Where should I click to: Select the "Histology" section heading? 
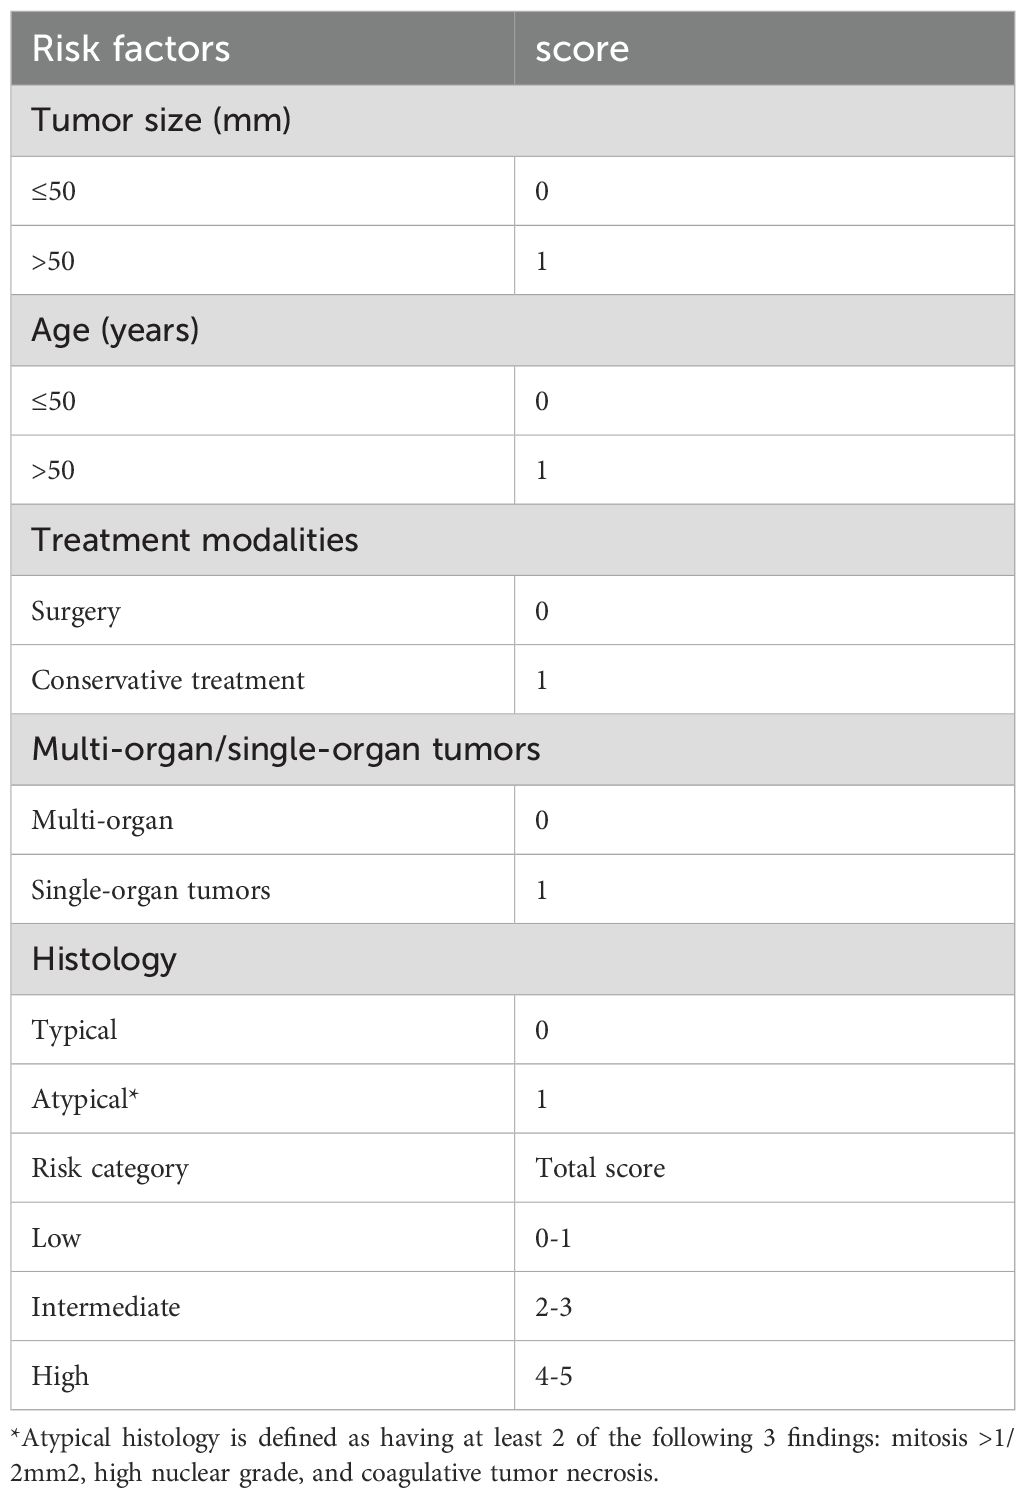104,959
